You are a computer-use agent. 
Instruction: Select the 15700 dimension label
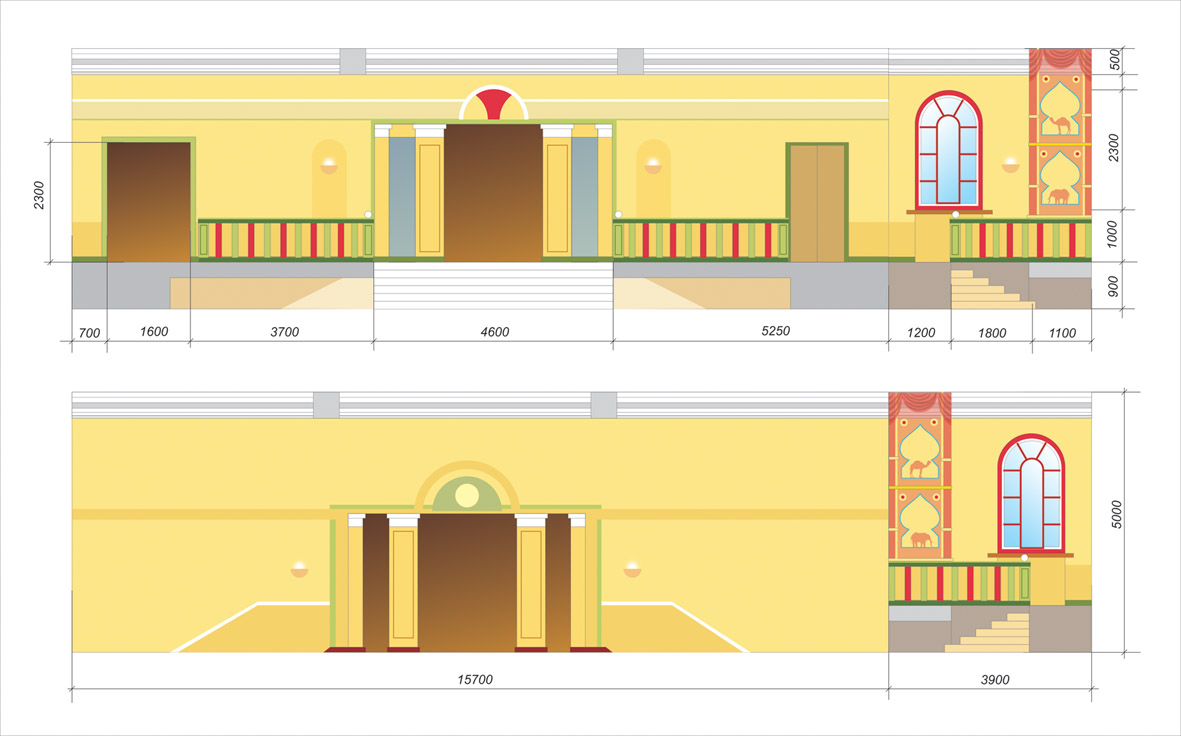pyautogui.click(x=475, y=680)
